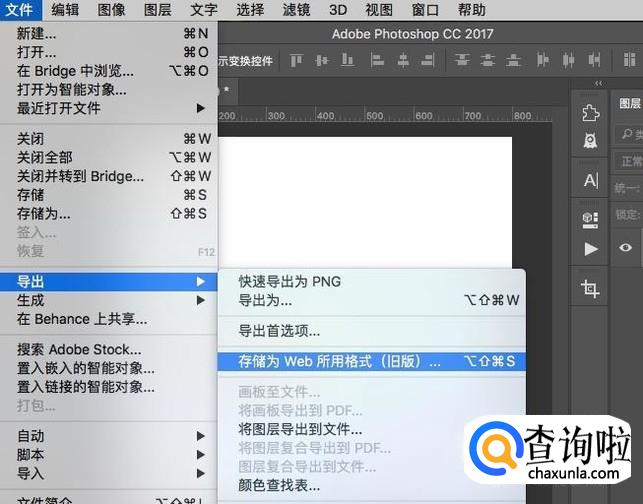Open the 图层 (Layer) menu

pos(158,9)
